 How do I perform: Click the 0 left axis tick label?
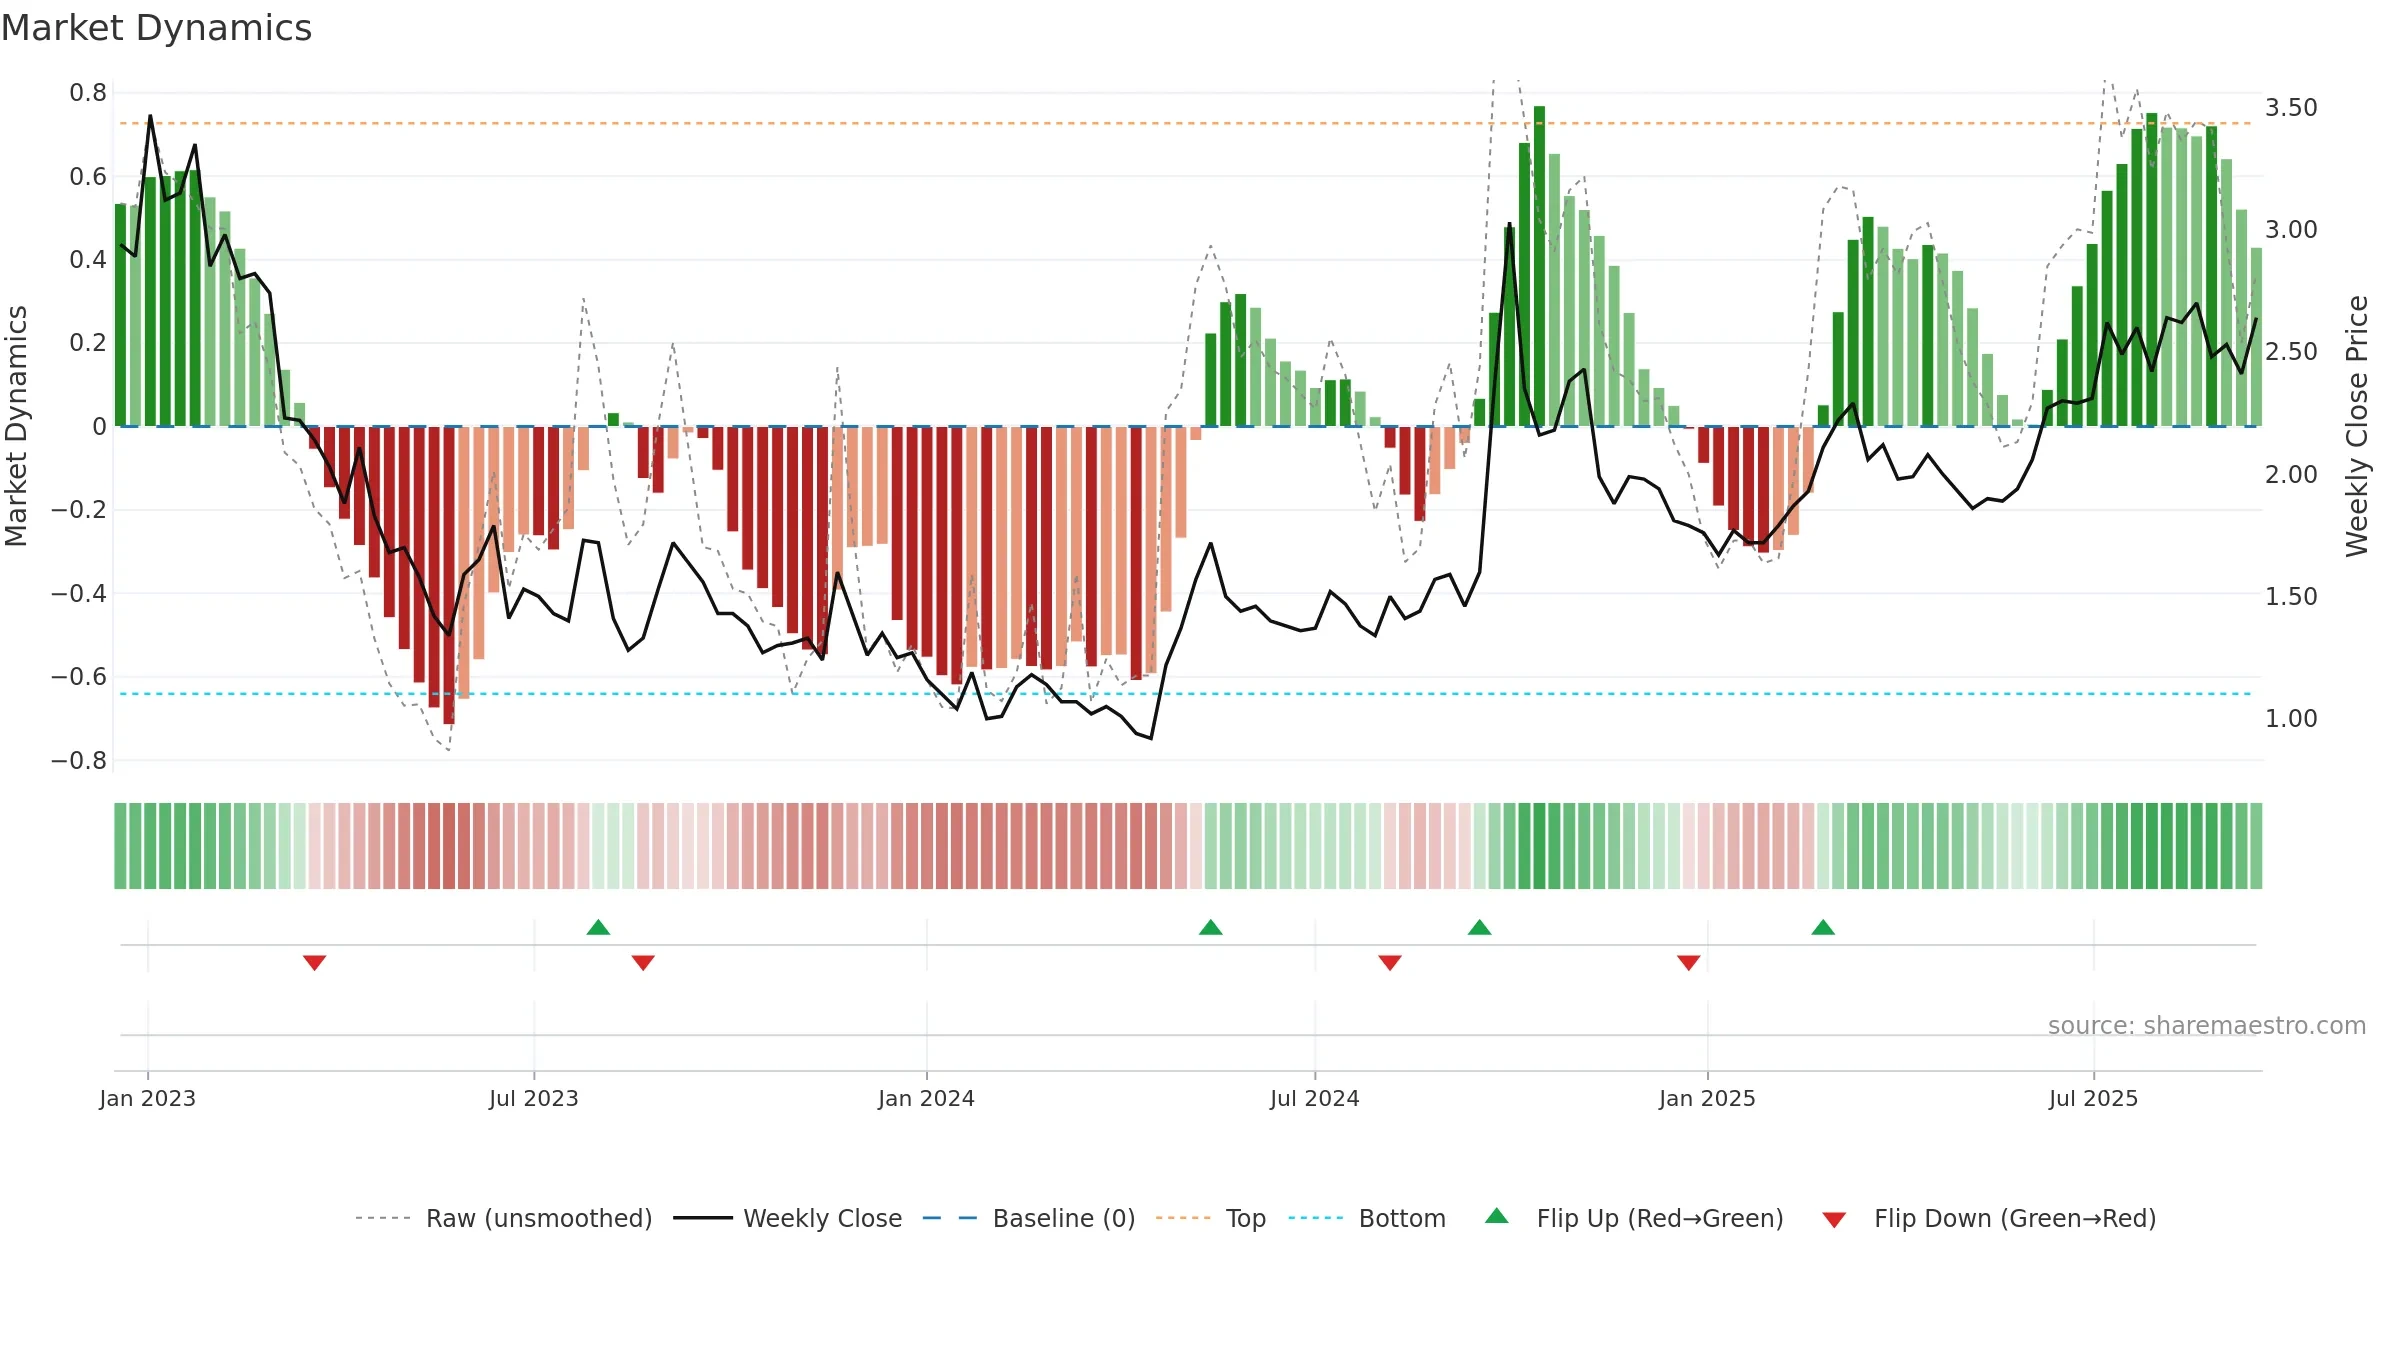coord(99,427)
